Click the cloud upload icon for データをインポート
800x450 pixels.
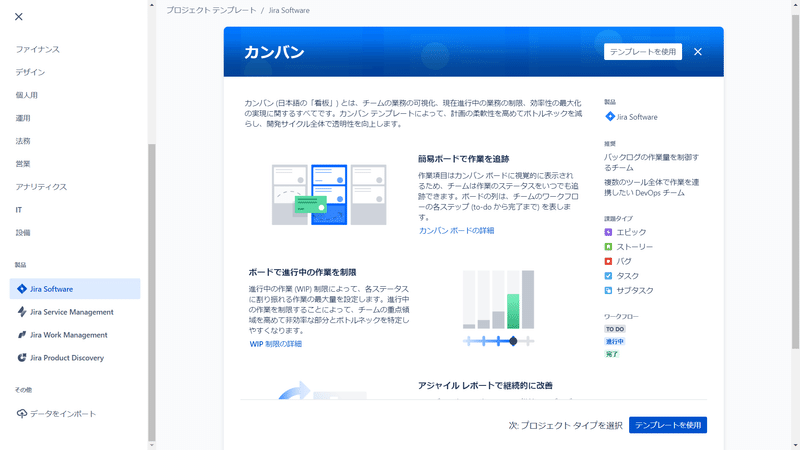[x=22, y=414]
